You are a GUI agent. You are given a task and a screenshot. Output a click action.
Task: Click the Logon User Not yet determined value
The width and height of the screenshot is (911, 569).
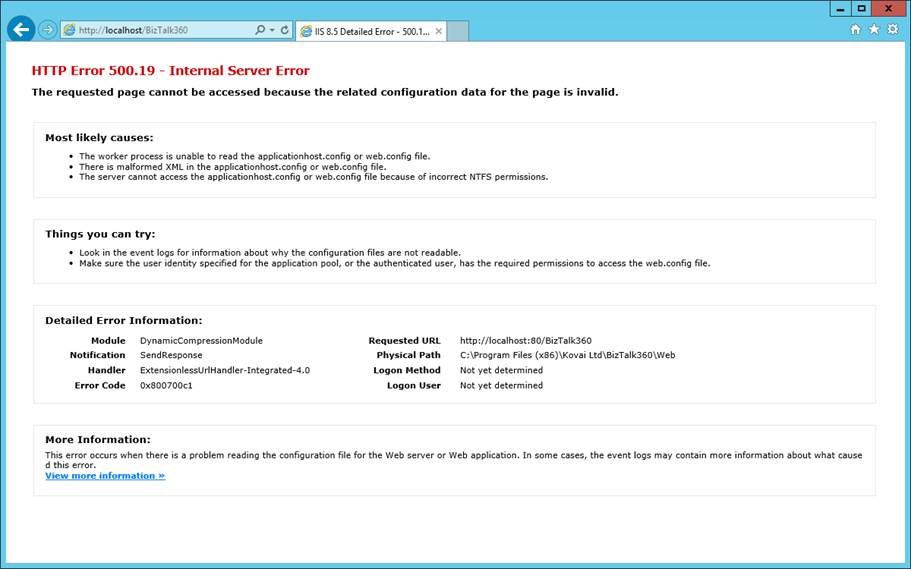click(501, 385)
